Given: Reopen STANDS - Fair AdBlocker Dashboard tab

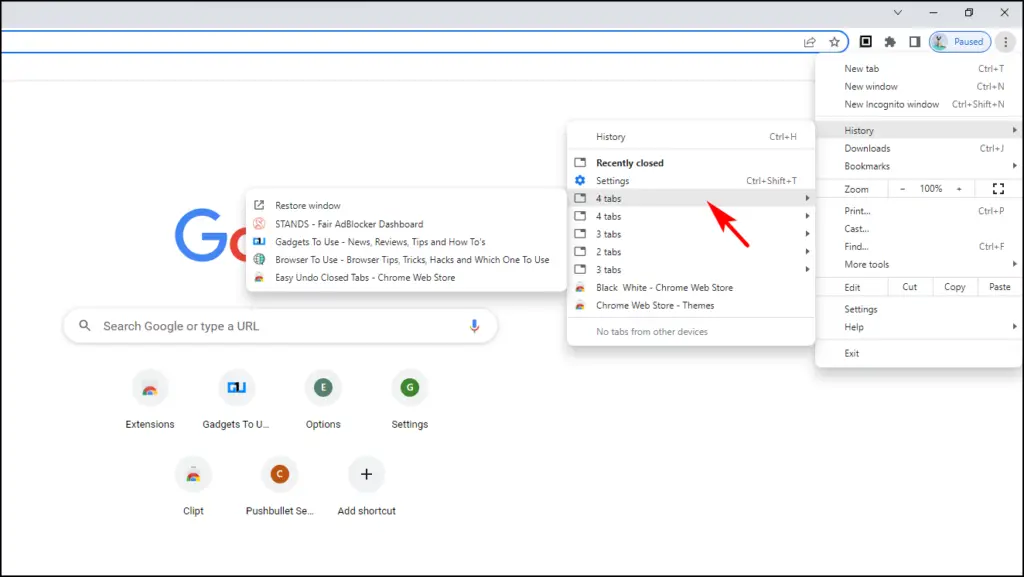Looking at the screenshot, I should coord(406,224).
